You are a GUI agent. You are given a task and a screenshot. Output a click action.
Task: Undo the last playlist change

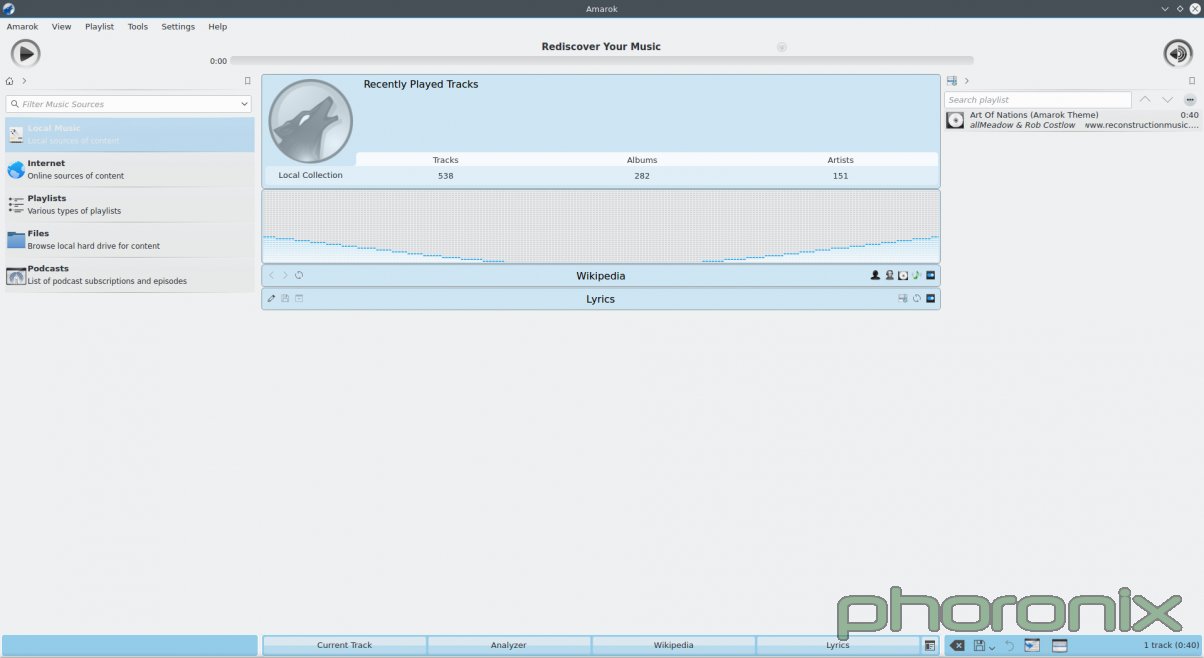(x=1009, y=645)
